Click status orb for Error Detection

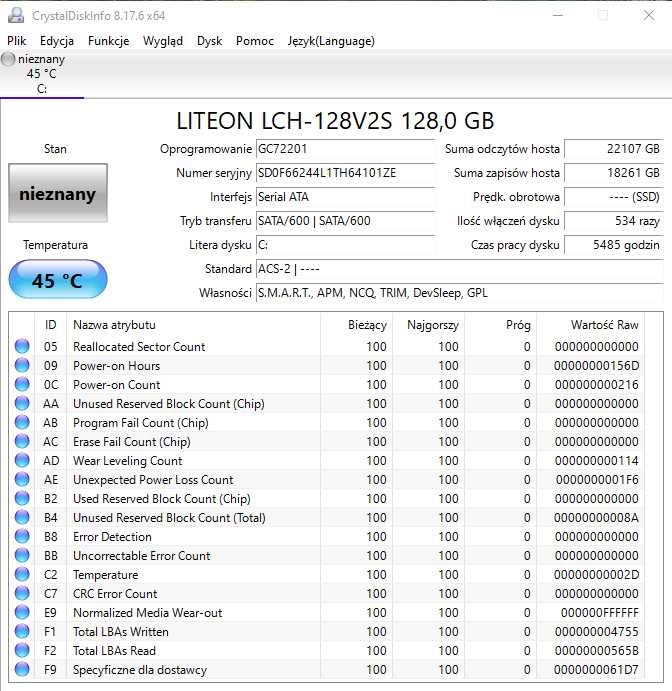point(22,536)
